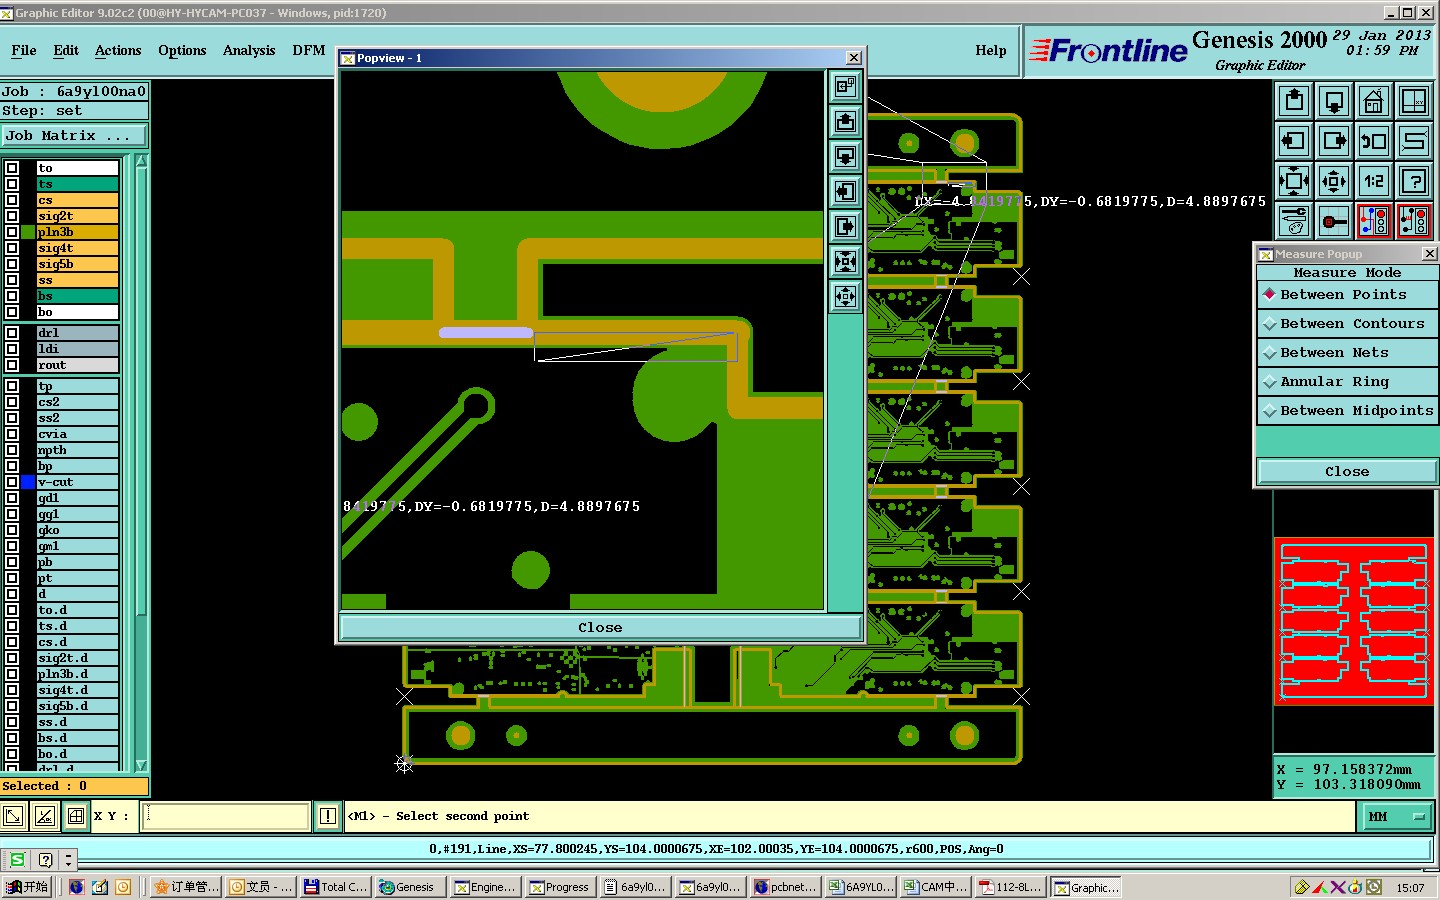
Task: Select Annular Ring measure mode
Action: click(1347, 382)
